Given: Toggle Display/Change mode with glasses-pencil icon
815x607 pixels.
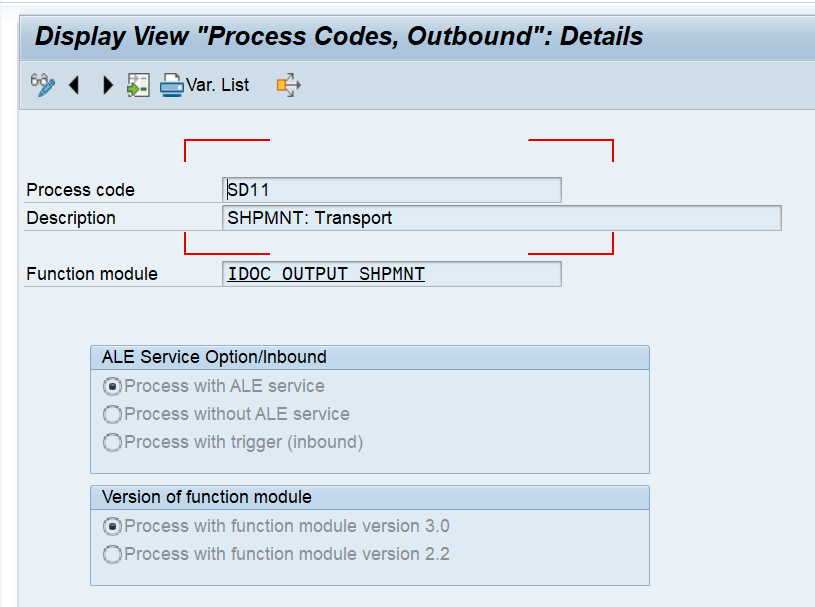Looking at the screenshot, I should [x=43, y=85].
